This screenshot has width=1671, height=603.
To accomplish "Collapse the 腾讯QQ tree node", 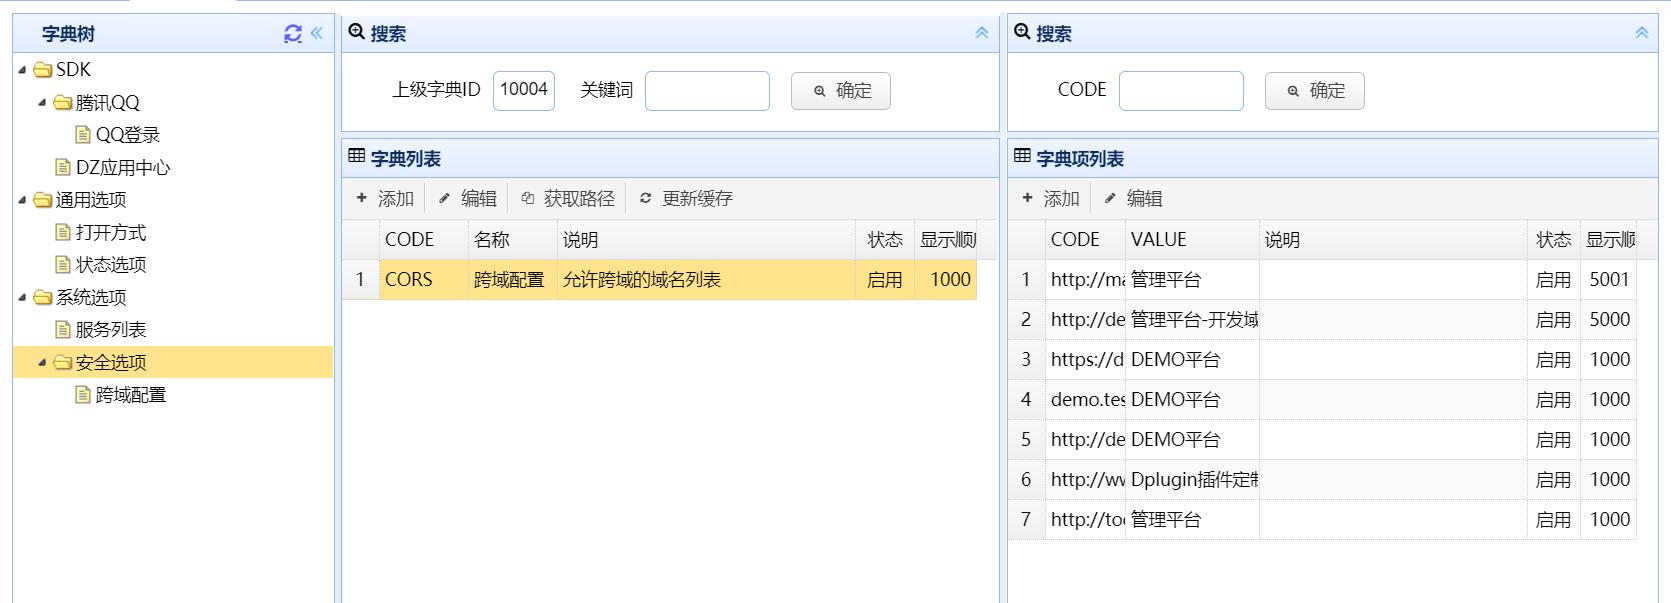I will [43, 102].
